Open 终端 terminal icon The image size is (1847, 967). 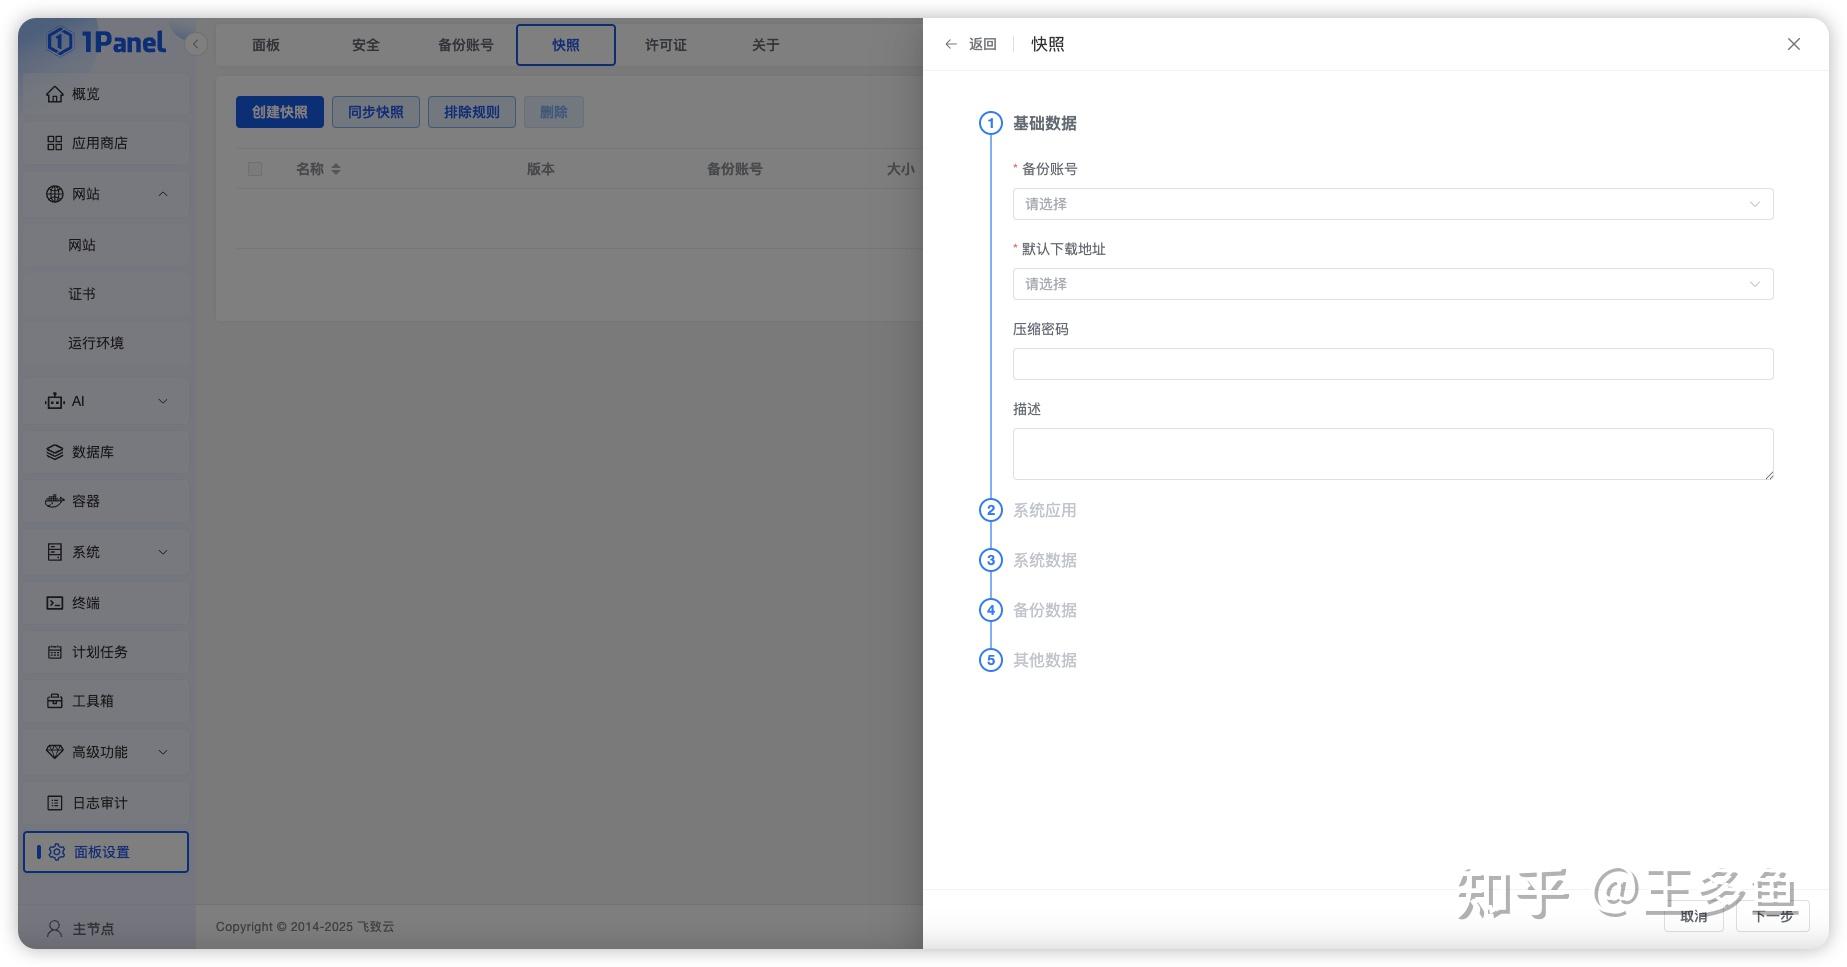pyautogui.click(x=55, y=603)
